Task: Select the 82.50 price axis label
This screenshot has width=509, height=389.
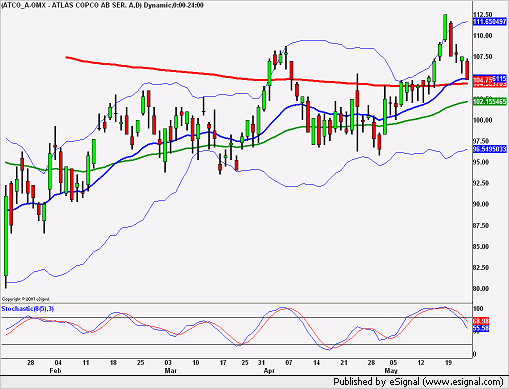Action: (x=481, y=267)
